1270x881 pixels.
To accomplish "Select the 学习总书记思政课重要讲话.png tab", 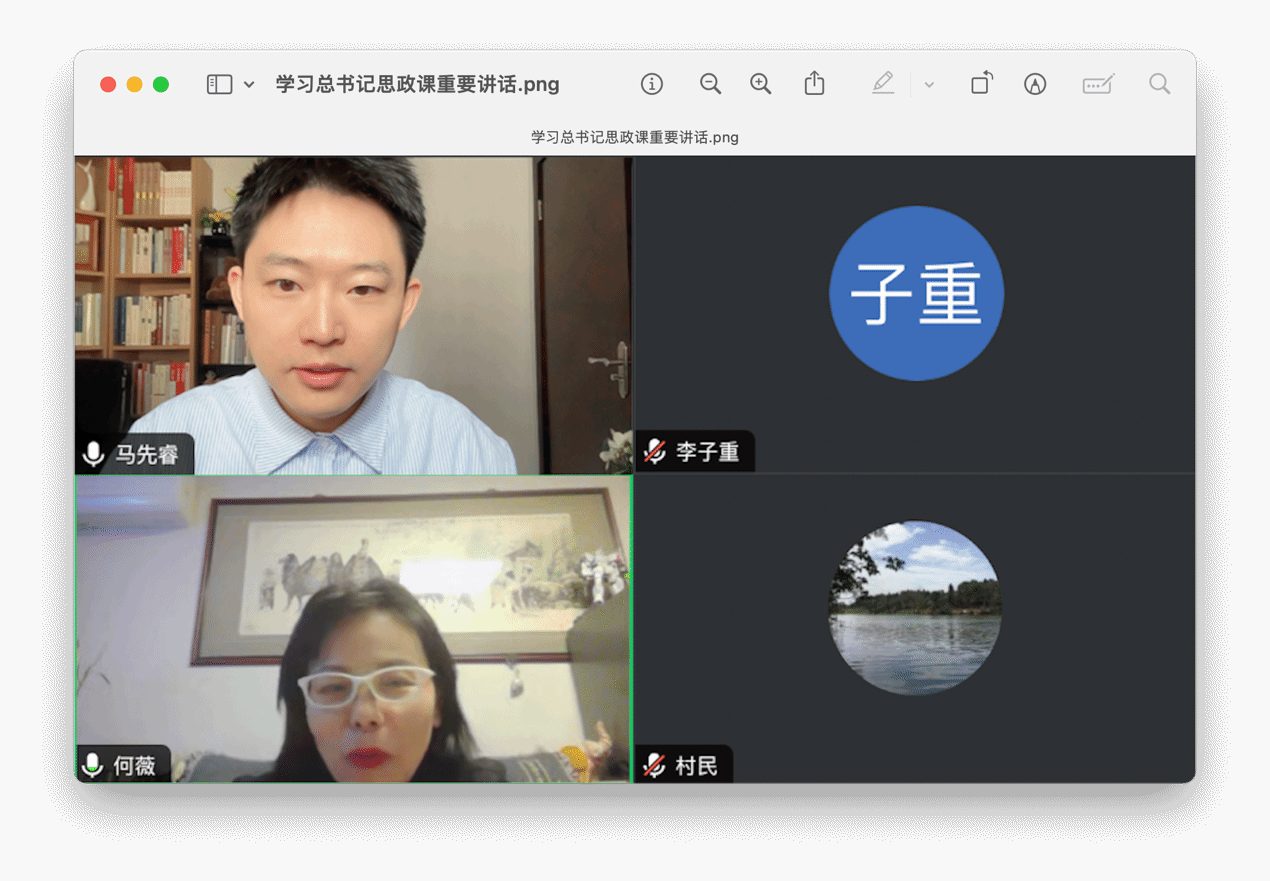I will coord(635,137).
